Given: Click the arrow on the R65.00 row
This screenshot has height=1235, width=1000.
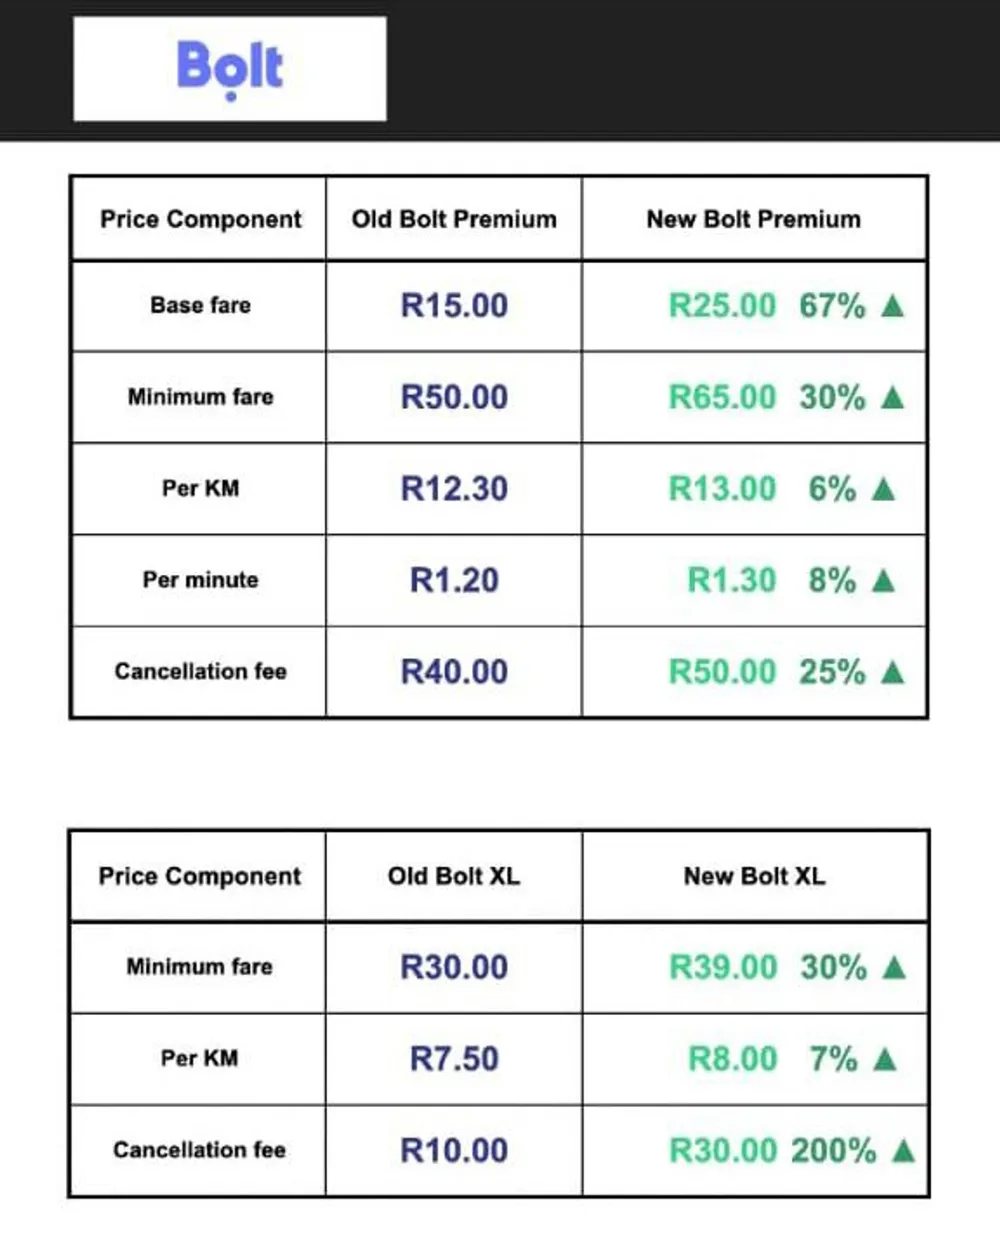Looking at the screenshot, I should point(893,398).
